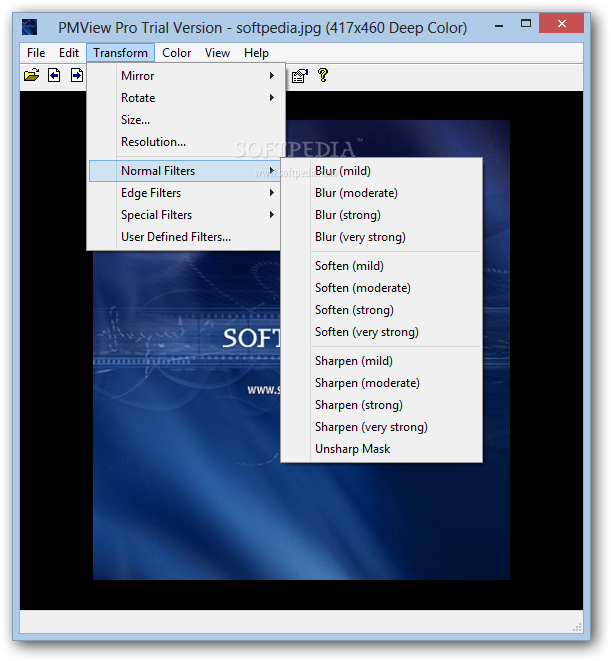This screenshot has width=611, height=661.
Task: Apply the Sharpen (mild) filter
Action: 382,361
